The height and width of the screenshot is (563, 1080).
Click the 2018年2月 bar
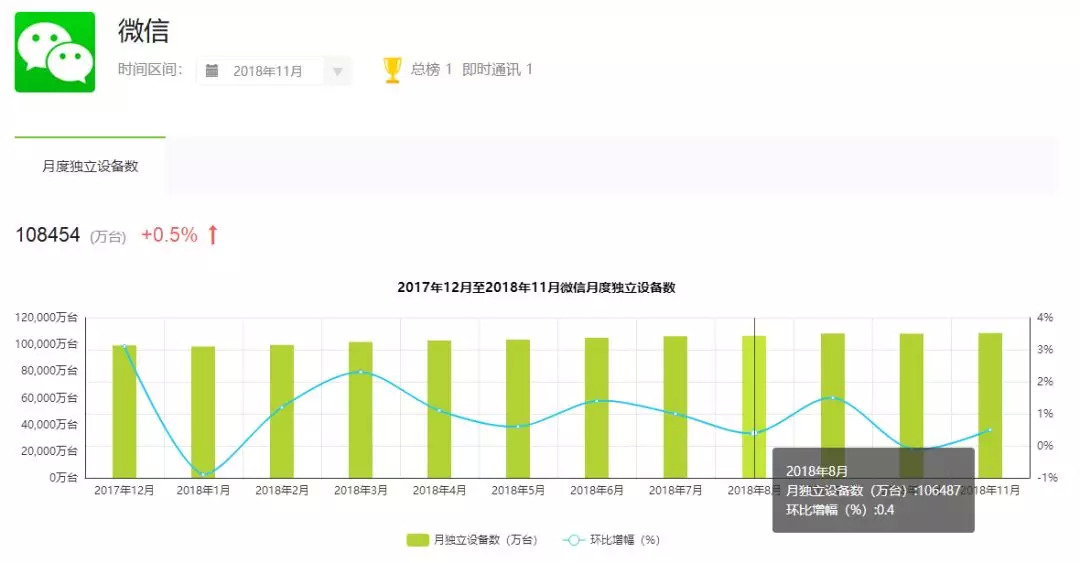point(282,411)
